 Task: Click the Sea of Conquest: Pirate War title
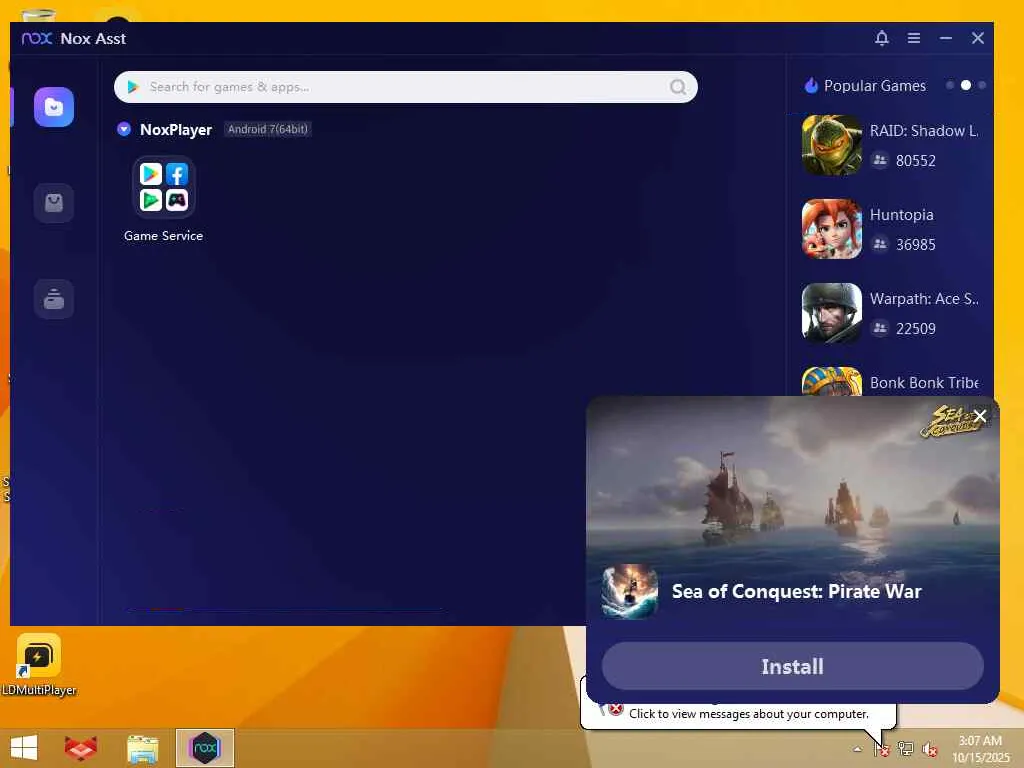click(x=796, y=591)
